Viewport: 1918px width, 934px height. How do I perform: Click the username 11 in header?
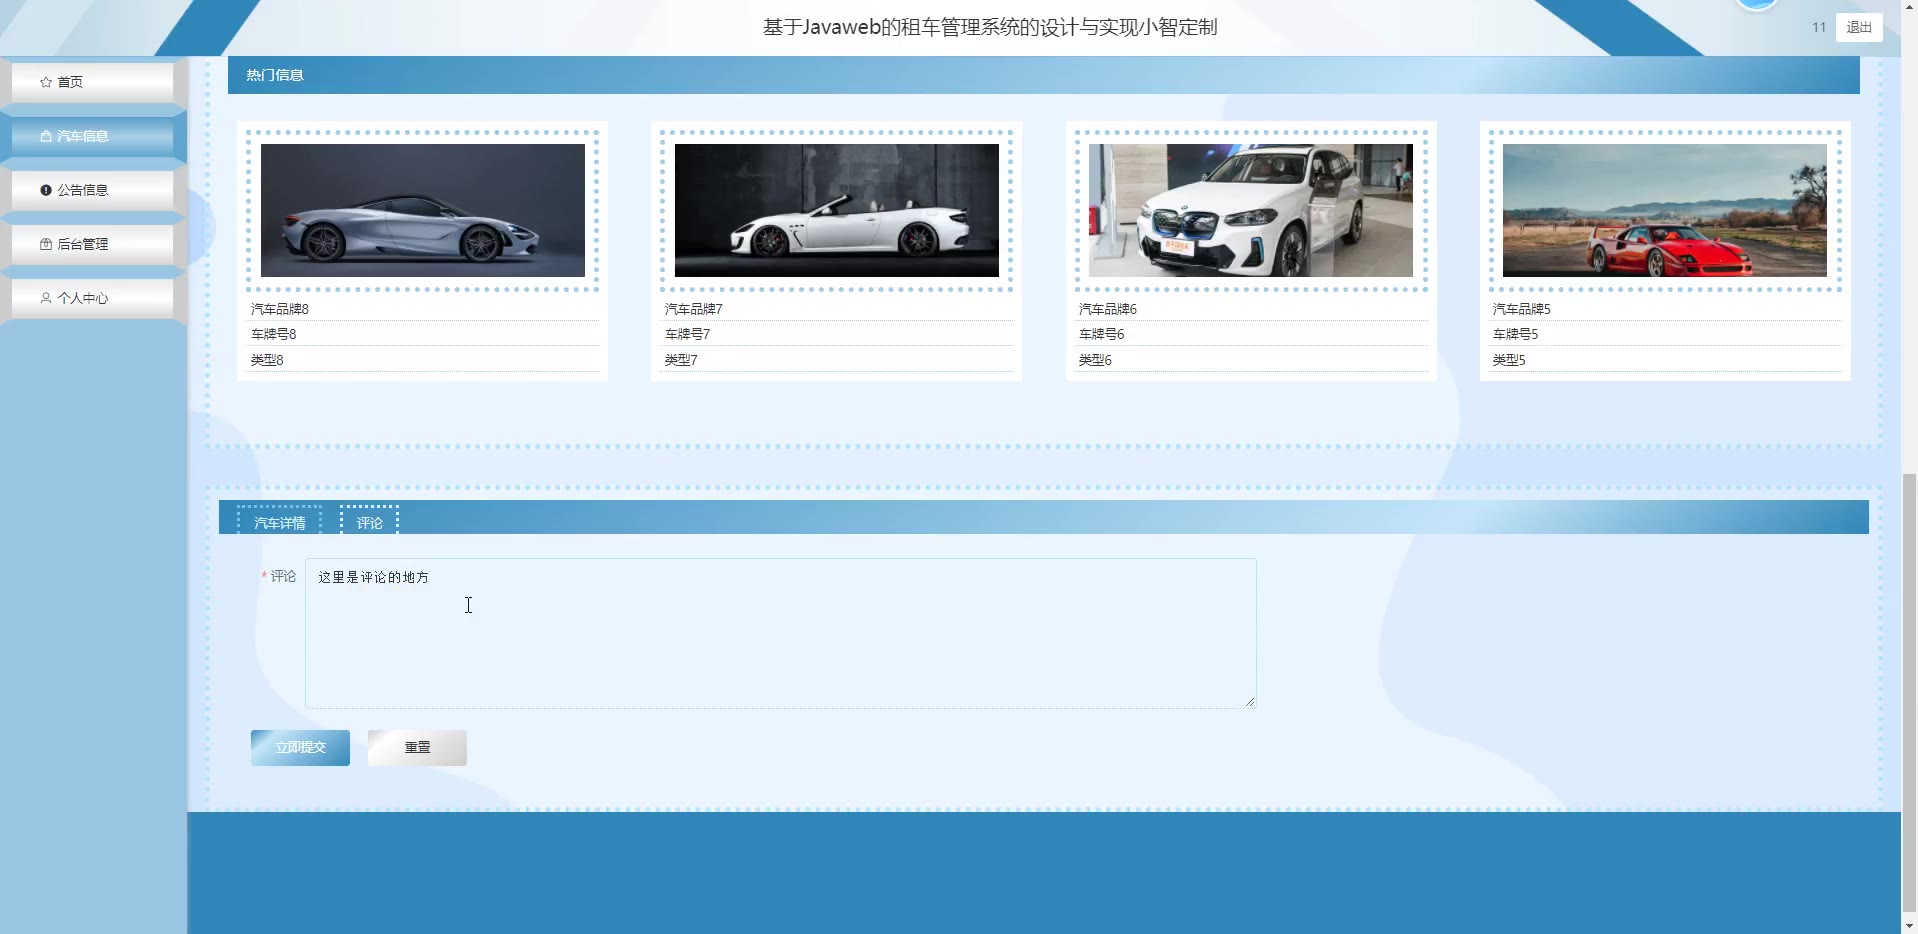click(x=1819, y=28)
